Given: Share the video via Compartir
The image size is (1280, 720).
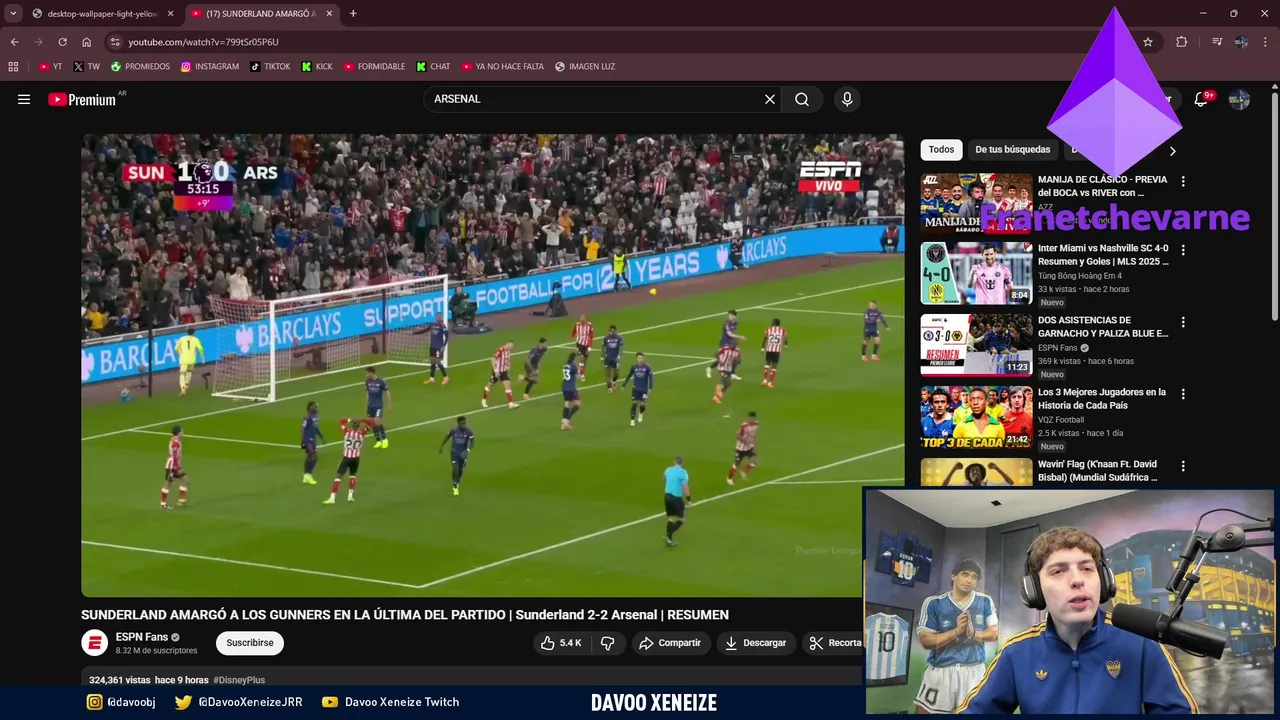Looking at the screenshot, I should [670, 643].
